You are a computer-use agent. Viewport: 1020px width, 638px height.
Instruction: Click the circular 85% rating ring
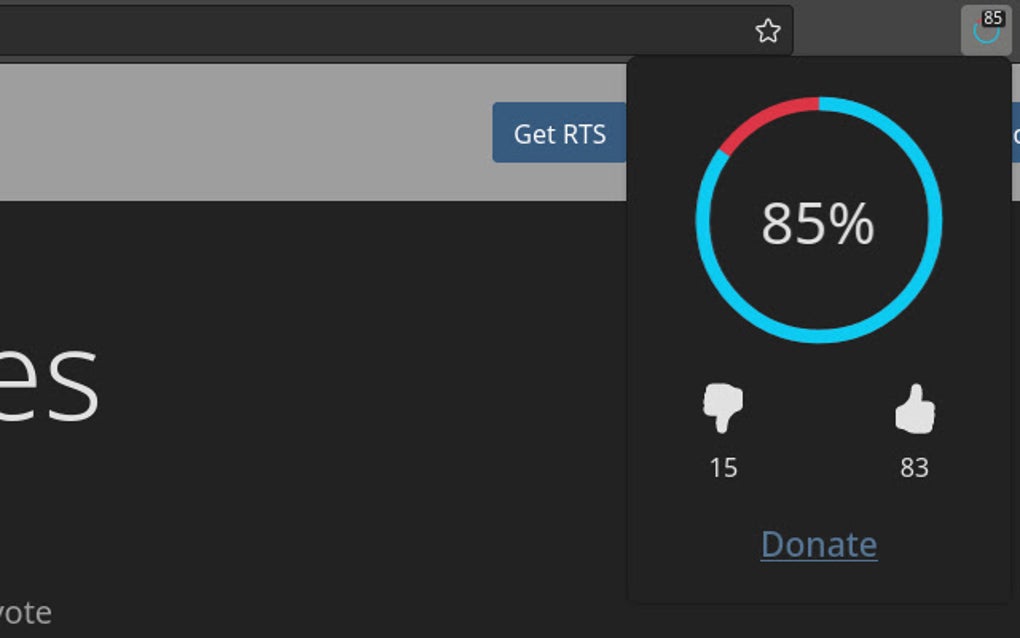pyautogui.click(x=818, y=225)
